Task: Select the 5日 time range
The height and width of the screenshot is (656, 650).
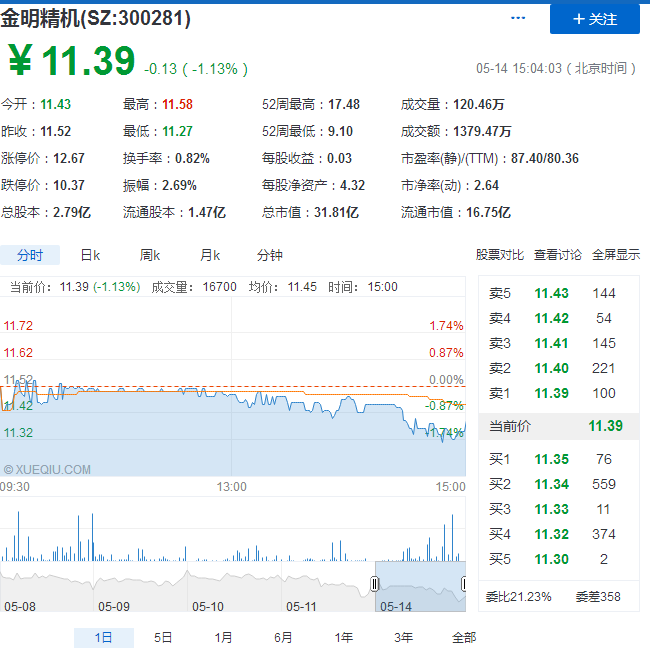Action: pos(163,638)
